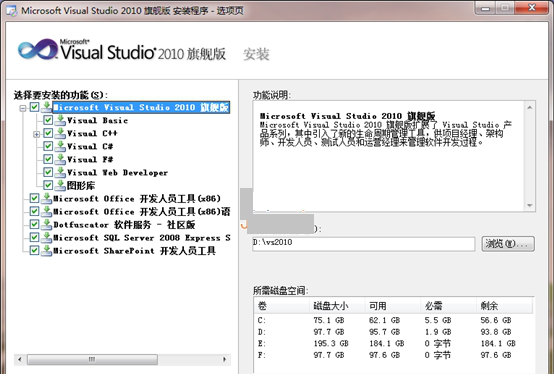Click install icon beside root Visual Studio 2010 旗舰版
The image size is (554, 388).
coord(46,107)
